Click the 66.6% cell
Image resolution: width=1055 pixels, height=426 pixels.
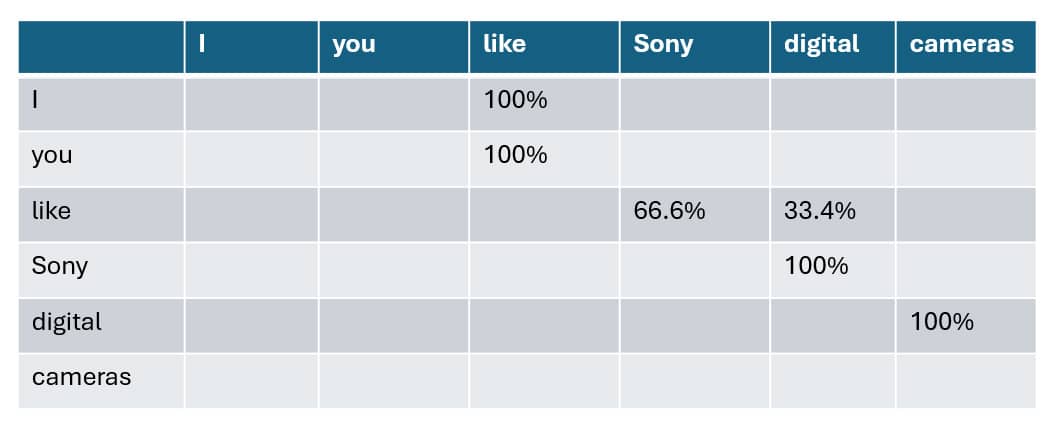(694, 215)
